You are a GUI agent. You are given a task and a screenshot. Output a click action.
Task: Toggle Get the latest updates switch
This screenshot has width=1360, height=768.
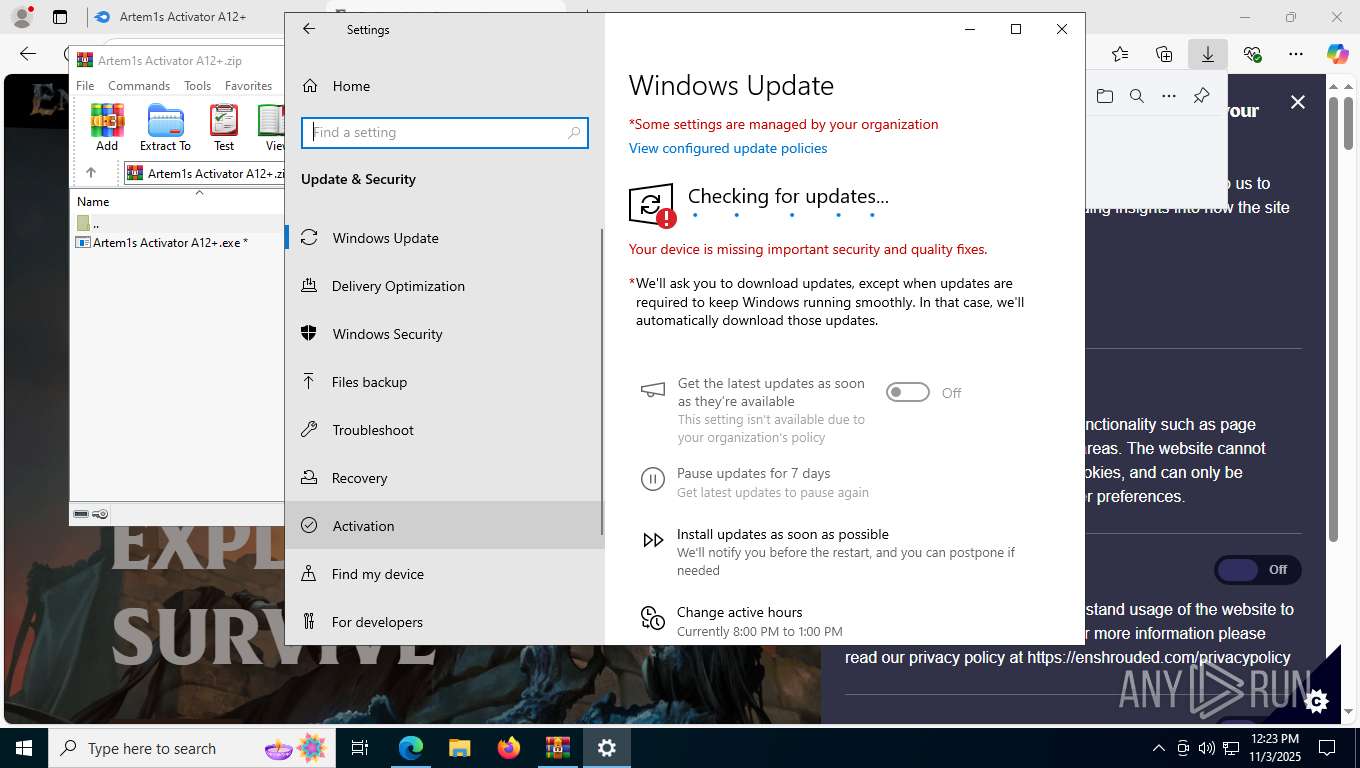[x=908, y=392]
